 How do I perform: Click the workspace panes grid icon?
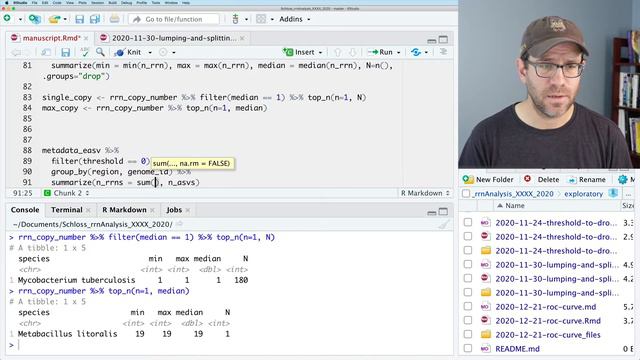click(261, 19)
